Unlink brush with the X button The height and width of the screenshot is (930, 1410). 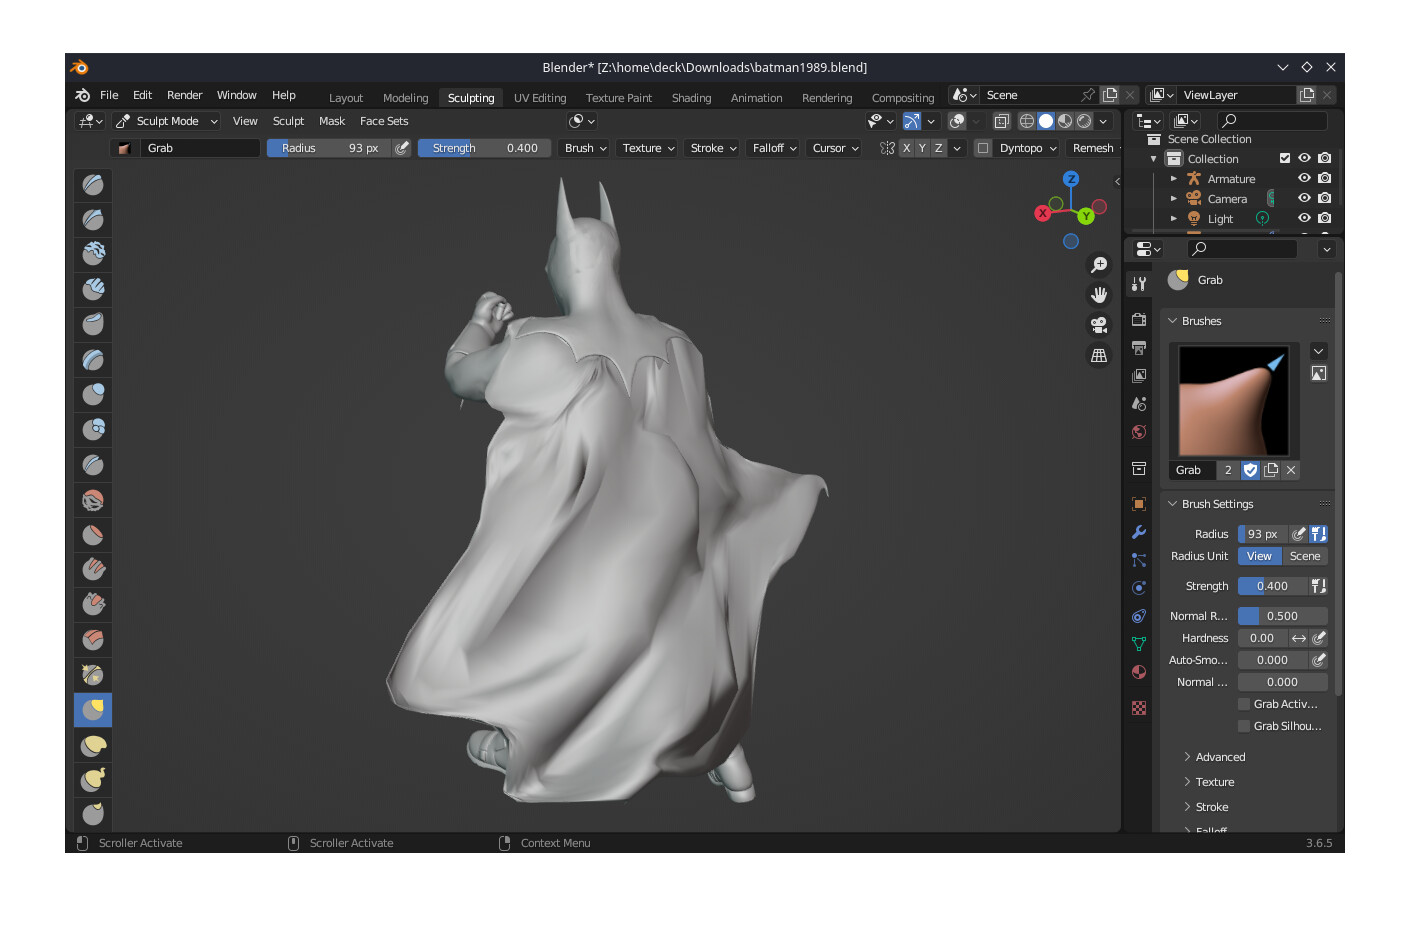click(x=1291, y=470)
